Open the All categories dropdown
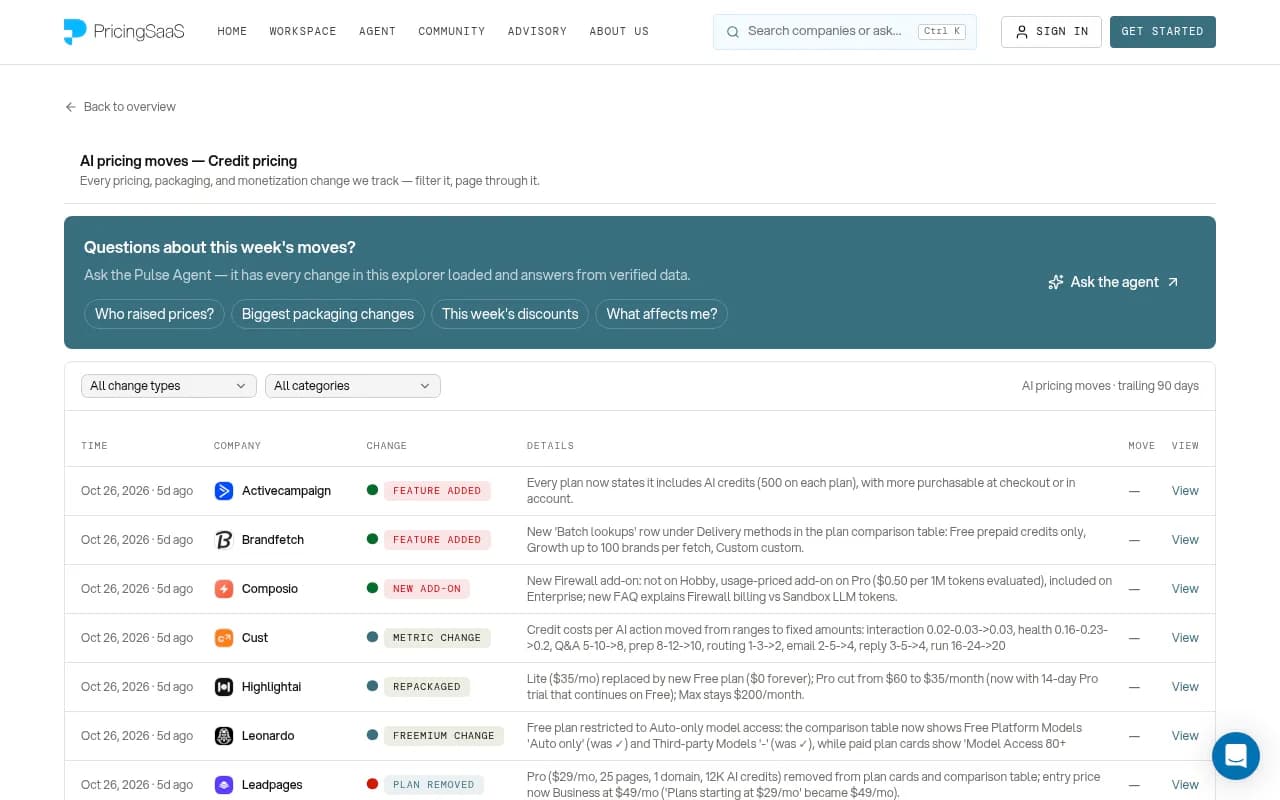Image resolution: width=1280 pixels, height=800 pixels. [x=353, y=386]
